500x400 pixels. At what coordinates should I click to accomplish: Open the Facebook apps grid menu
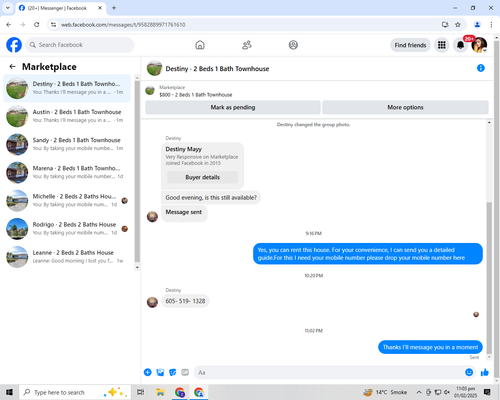coord(442,45)
